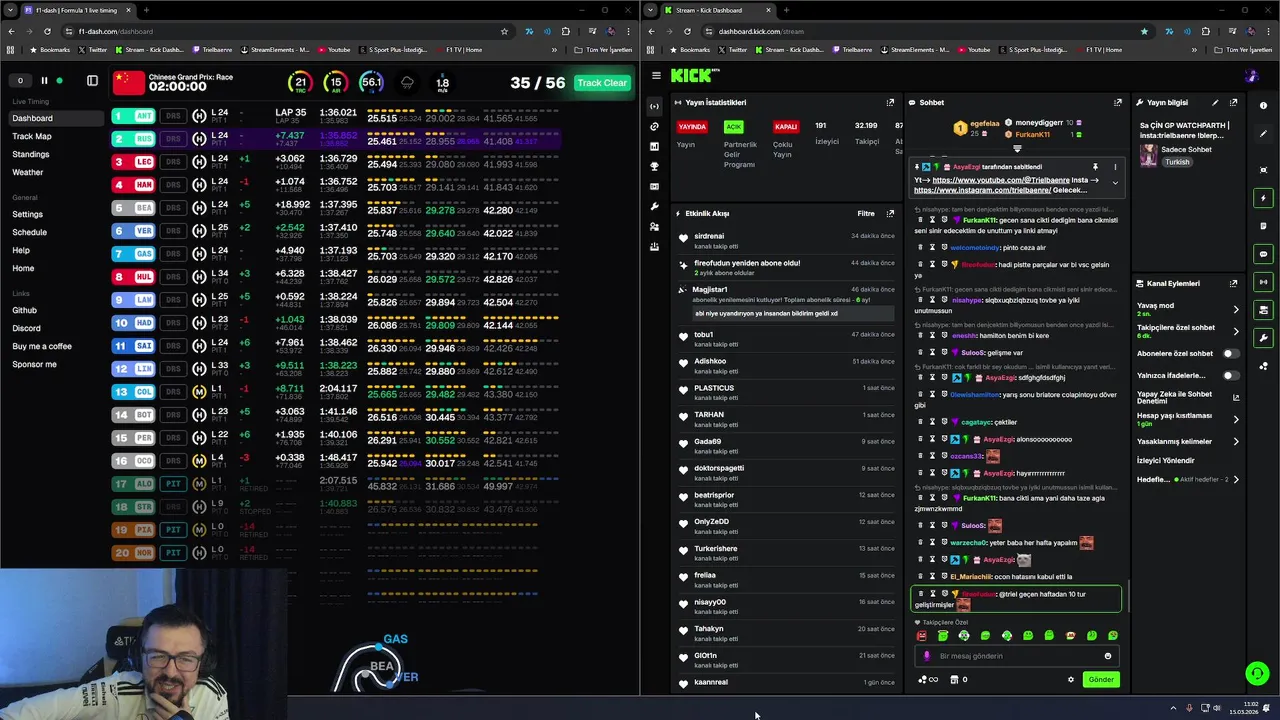
Task: Toggle the f1-dash sidebar panel icon
Action: (92, 81)
